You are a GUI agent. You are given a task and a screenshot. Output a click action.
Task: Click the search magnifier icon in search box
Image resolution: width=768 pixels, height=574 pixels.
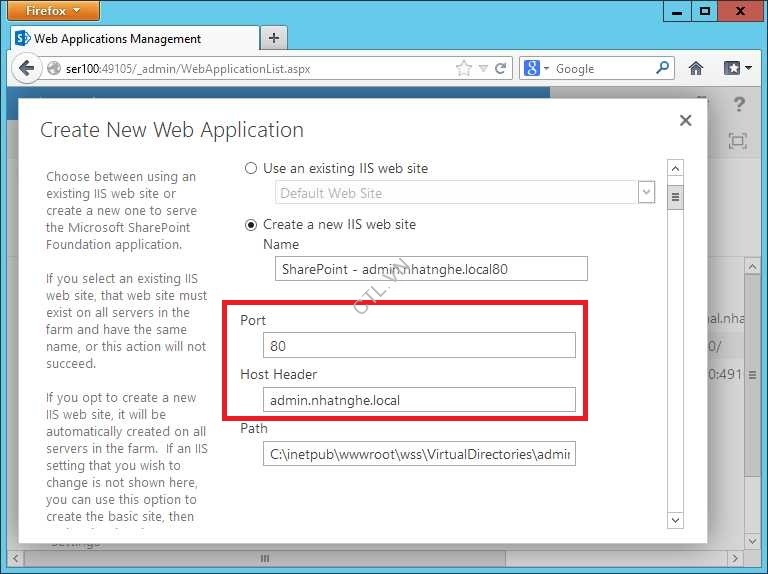pos(664,69)
